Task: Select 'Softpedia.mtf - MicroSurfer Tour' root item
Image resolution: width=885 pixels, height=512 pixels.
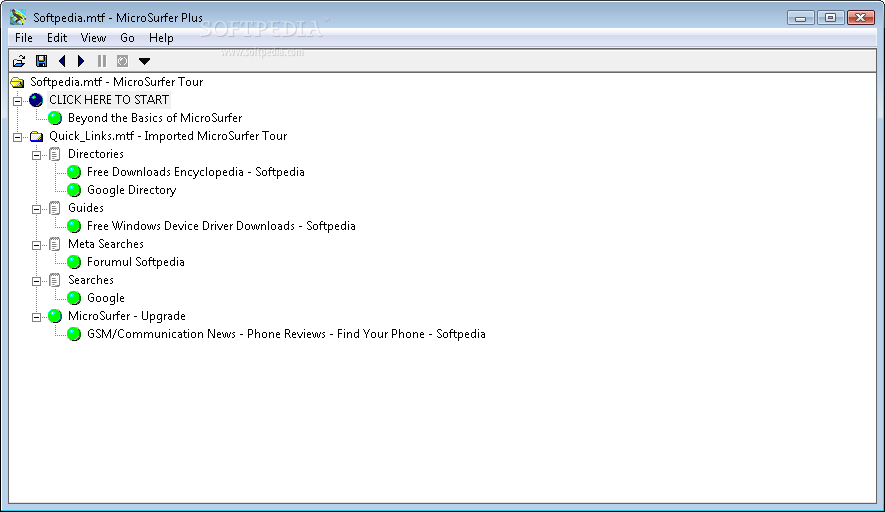Action: pos(116,82)
